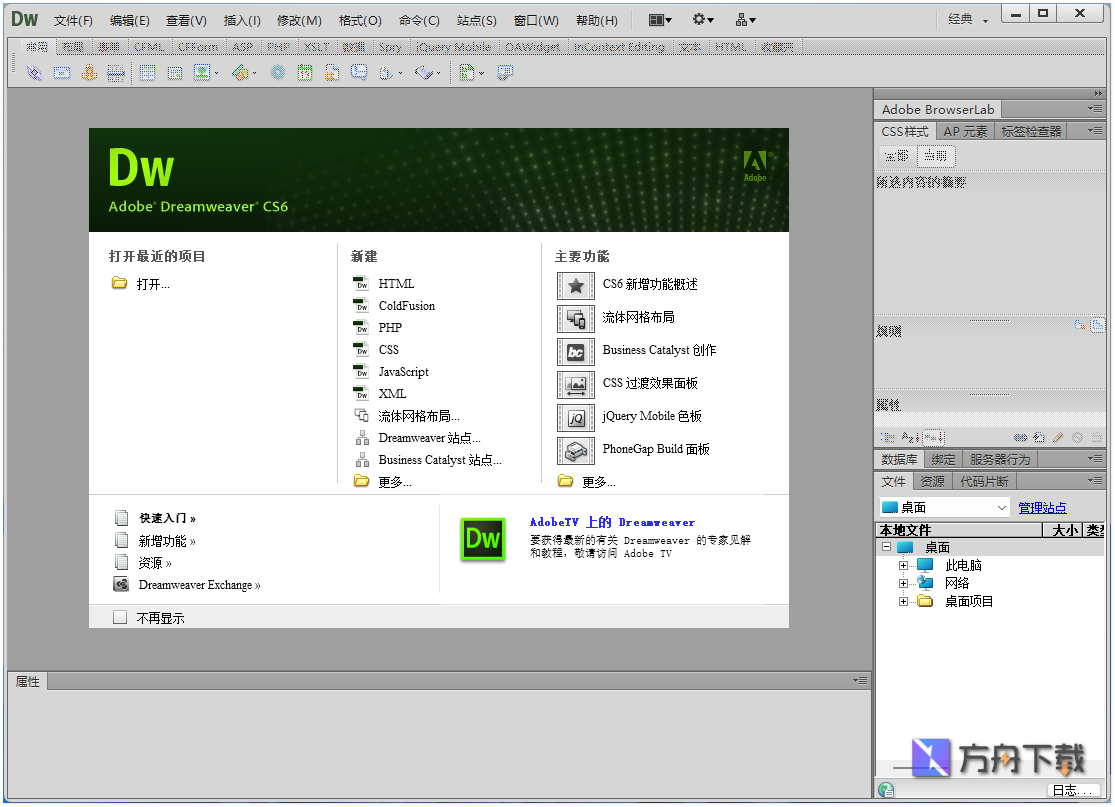This screenshot has width=1115, height=807.
Task: Click the Attach Style Sheet chain icon
Action: 1020,437
